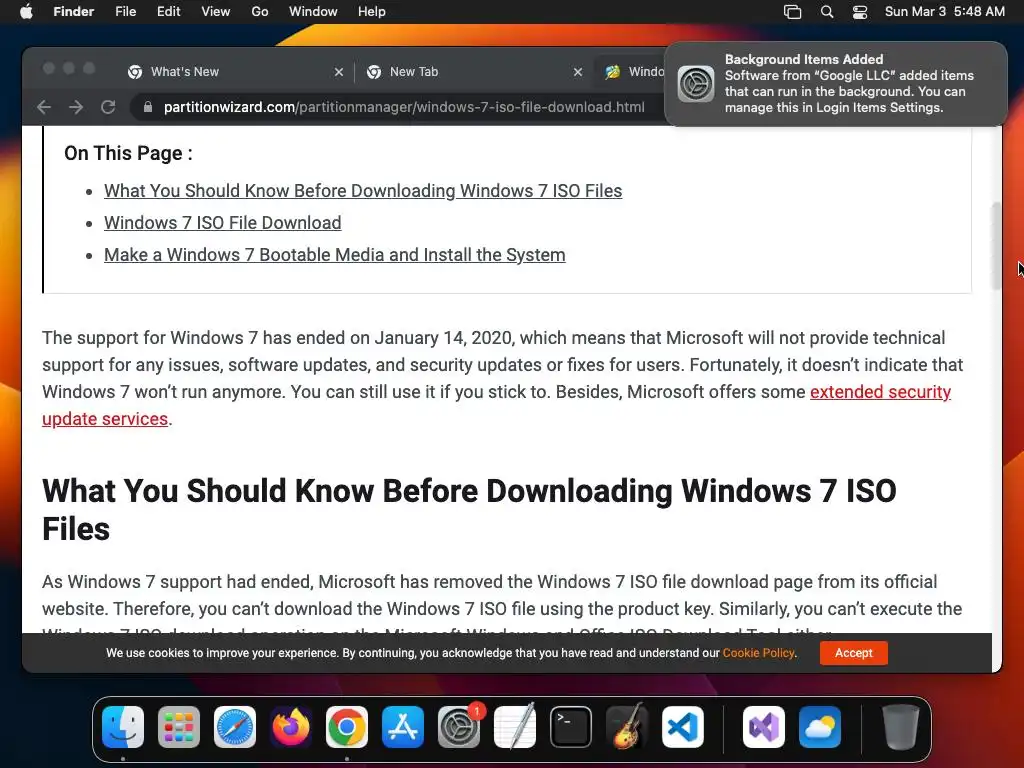Screen dimensions: 1024x768
Task: Open the Go menu
Action: (x=260, y=12)
